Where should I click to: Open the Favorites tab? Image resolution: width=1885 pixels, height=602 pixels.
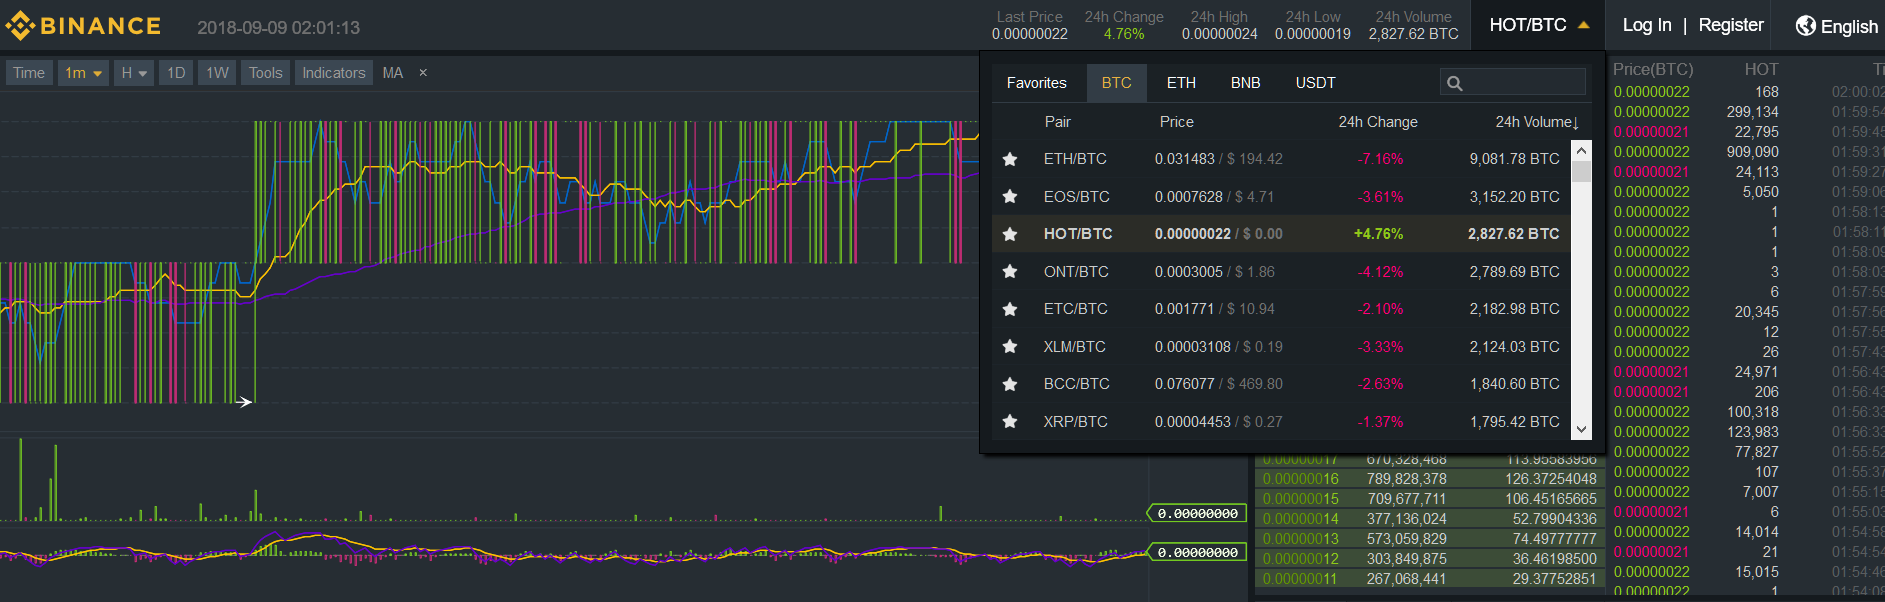click(x=1036, y=83)
